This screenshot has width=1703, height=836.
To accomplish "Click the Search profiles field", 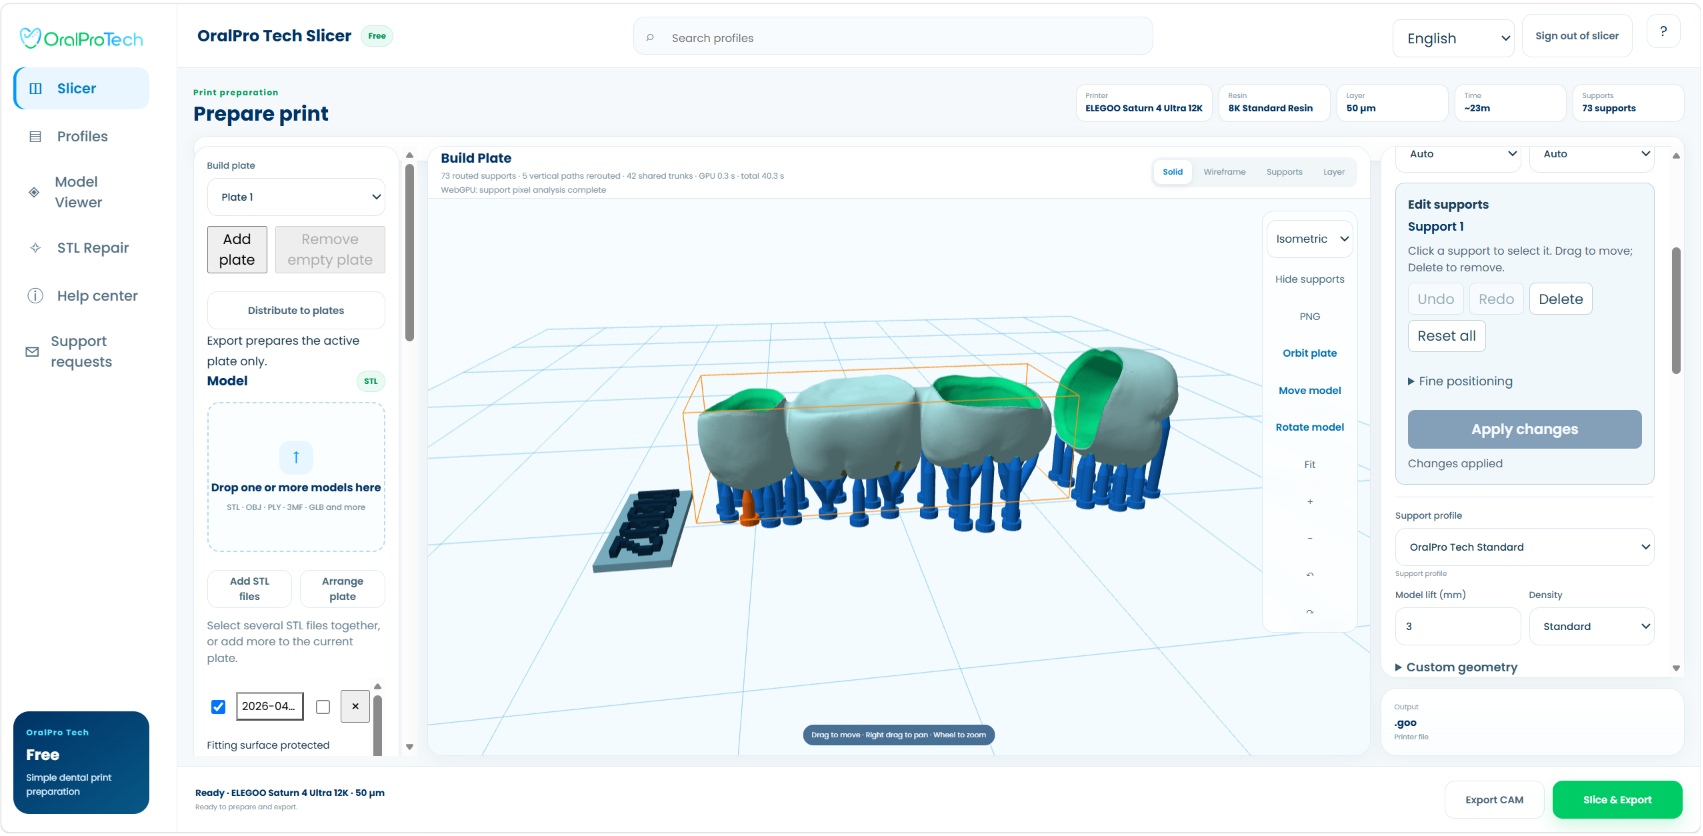I will (x=893, y=38).
